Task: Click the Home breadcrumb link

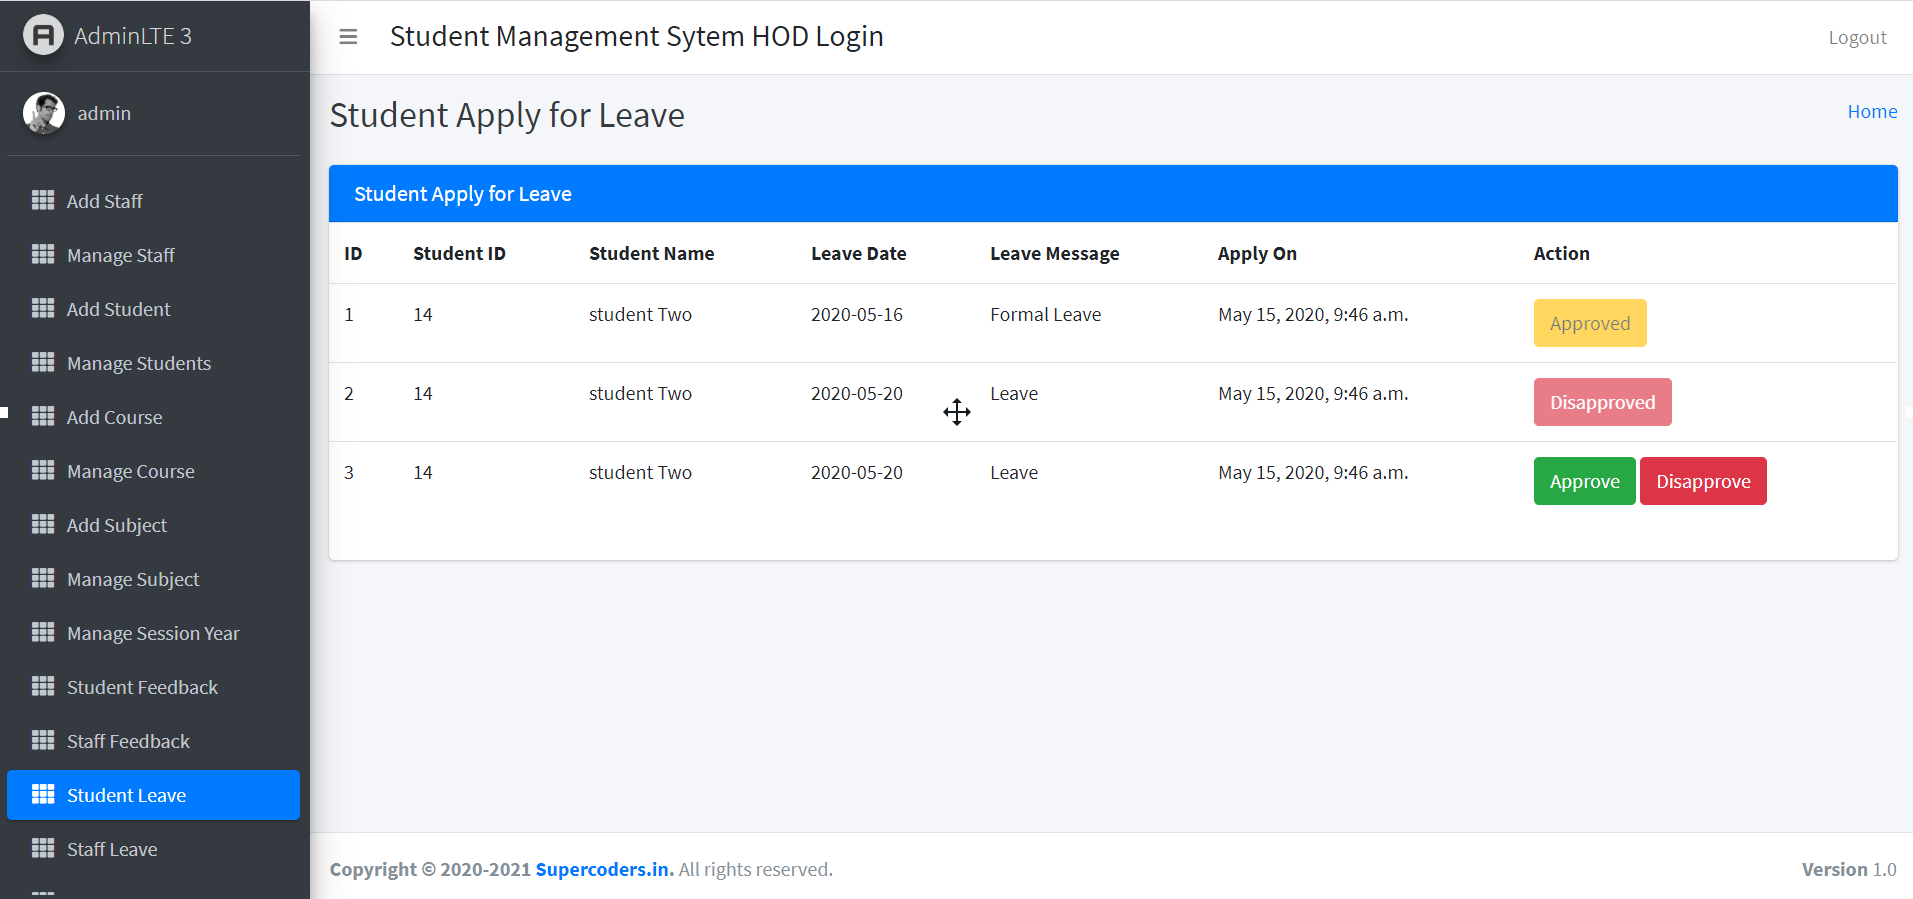Action: pos(1871,112)
